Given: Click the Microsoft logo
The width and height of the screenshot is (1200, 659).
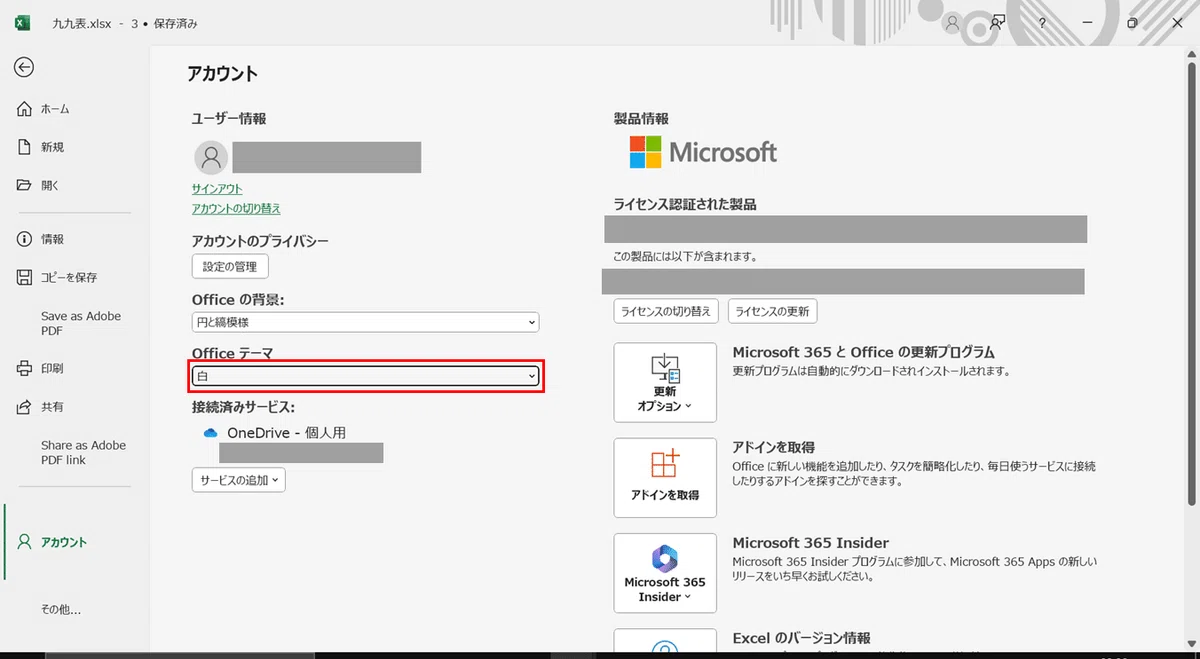Looking at the screenshot, I should pos(703,152).
